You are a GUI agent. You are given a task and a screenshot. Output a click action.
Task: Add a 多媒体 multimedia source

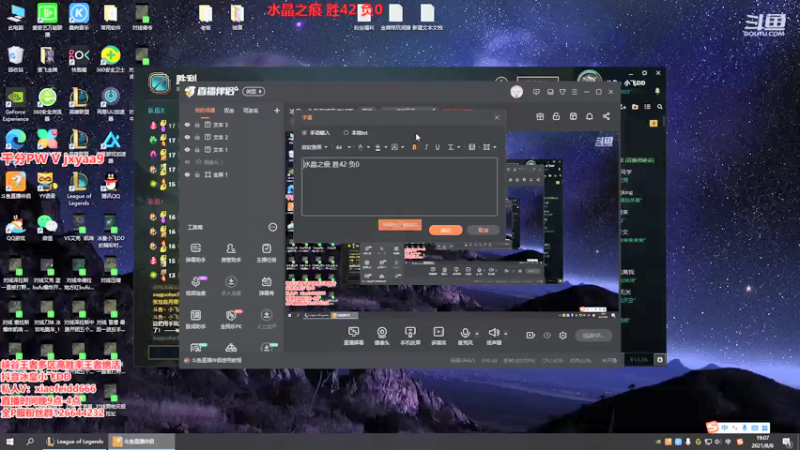pyautogui.click(x=438, y=336)
